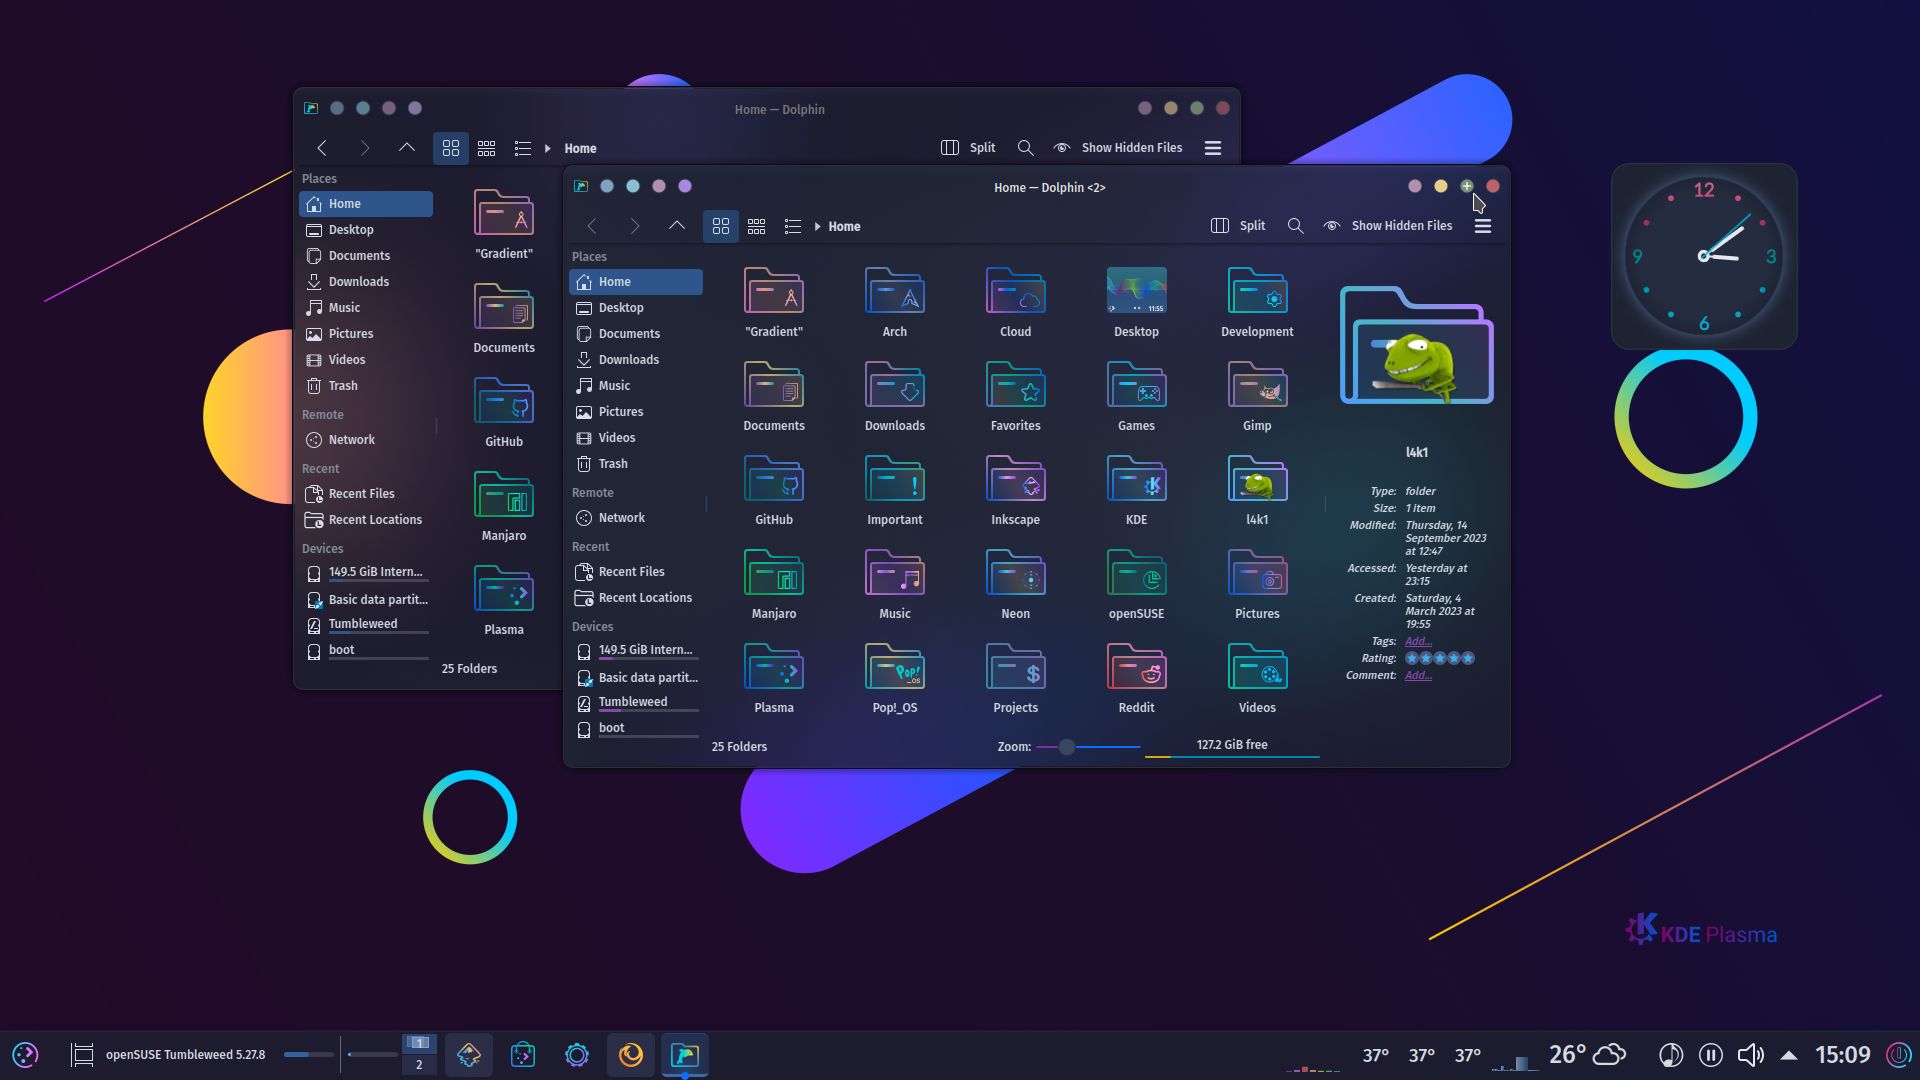Click the Add... link next to Comment

click(1418, 675)
